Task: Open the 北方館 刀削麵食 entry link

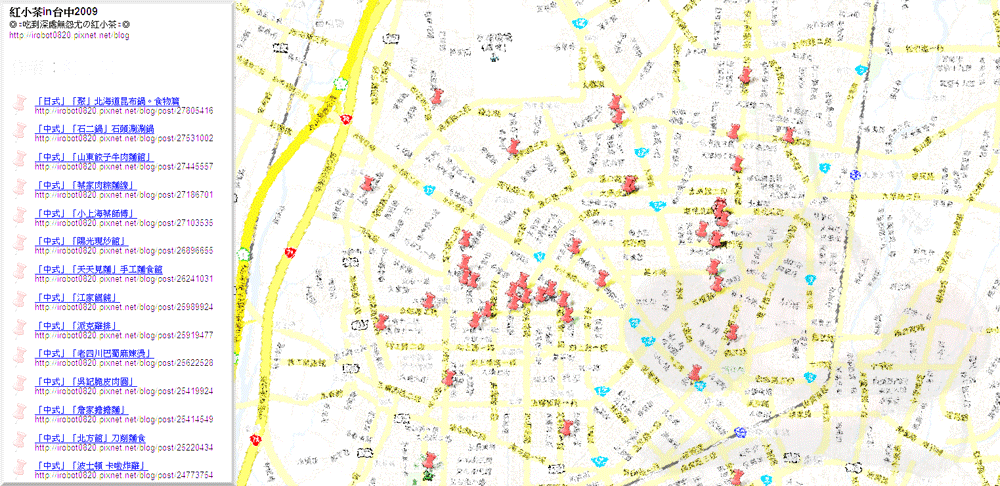Action: [91, 438]
